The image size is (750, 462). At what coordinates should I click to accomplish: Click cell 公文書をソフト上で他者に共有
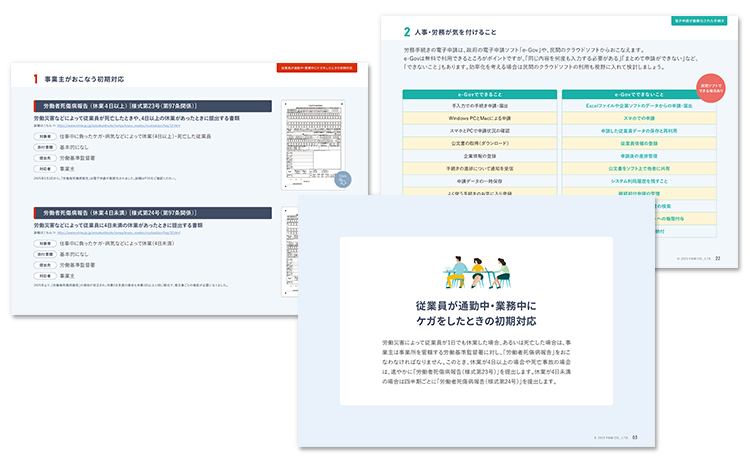point(639,168)
